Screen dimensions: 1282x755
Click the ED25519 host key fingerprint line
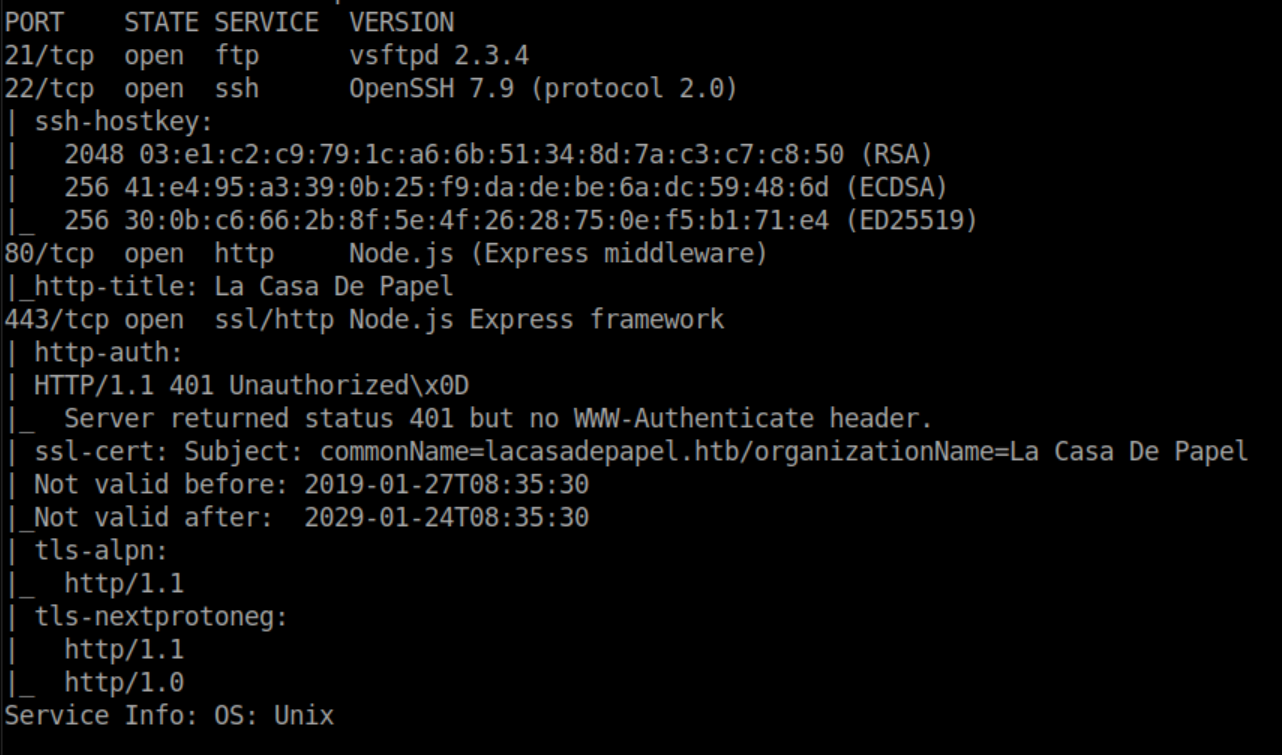pos(520,220)
